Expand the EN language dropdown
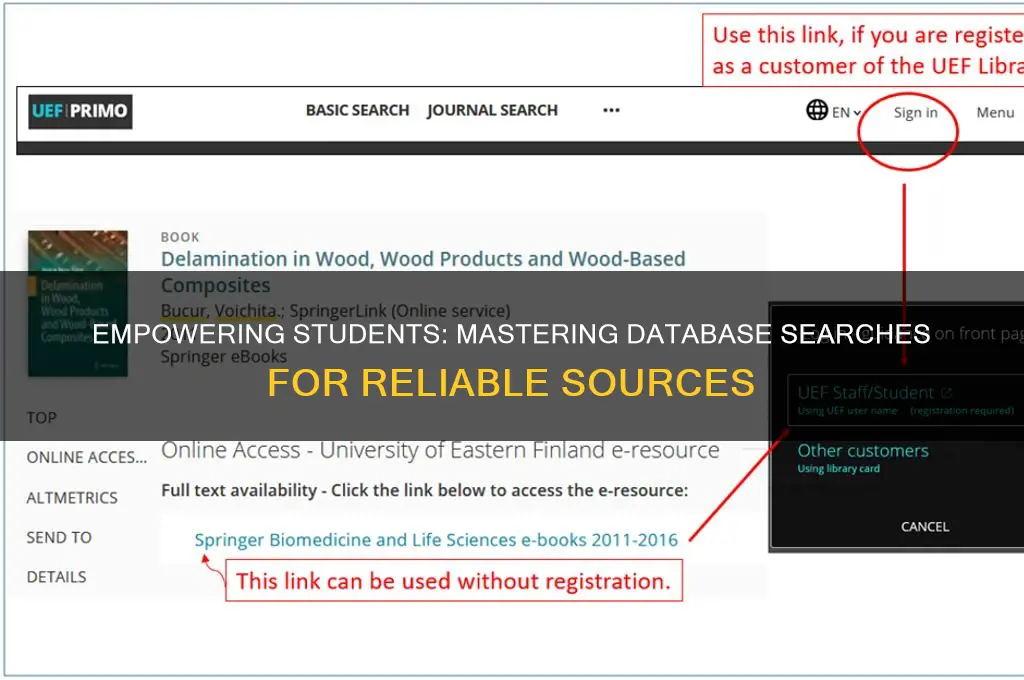Image resolution: width=1024 pixels, height=680 pixels. point(846,112)
